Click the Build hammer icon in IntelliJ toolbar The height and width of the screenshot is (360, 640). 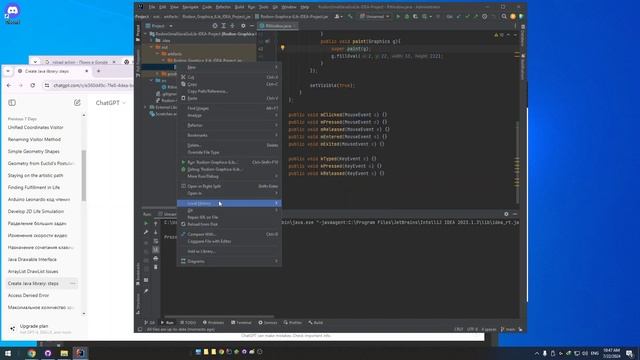pos(350,17)
